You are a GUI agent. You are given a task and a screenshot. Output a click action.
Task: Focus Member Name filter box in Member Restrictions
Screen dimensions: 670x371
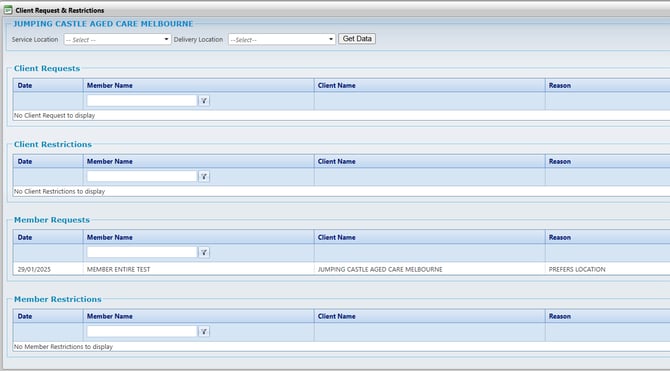pos(142,331)
